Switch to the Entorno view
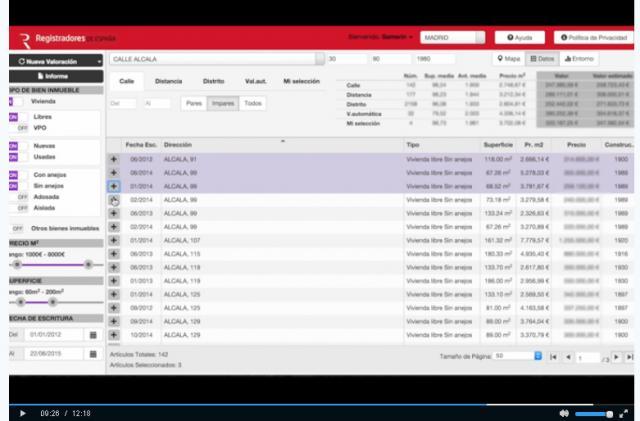 (579, 59)
